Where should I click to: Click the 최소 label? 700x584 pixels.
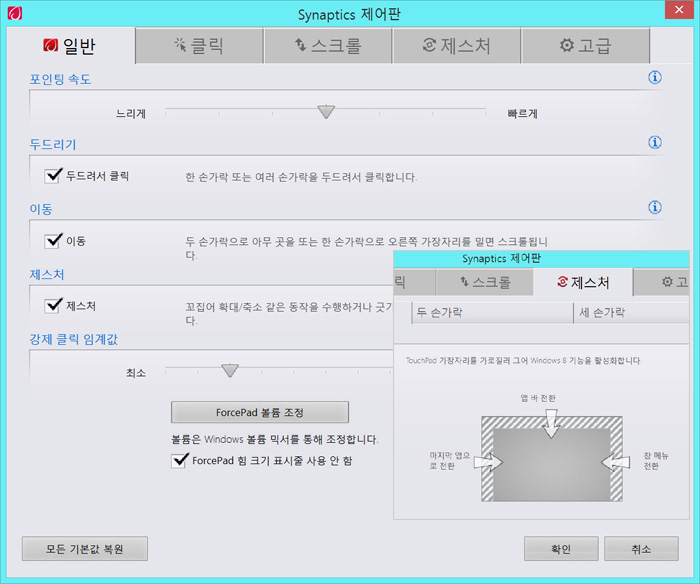136,373
